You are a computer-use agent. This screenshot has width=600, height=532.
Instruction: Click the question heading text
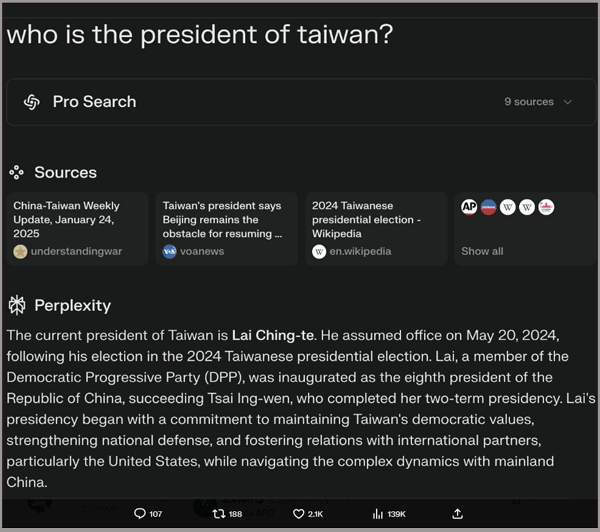200,34
